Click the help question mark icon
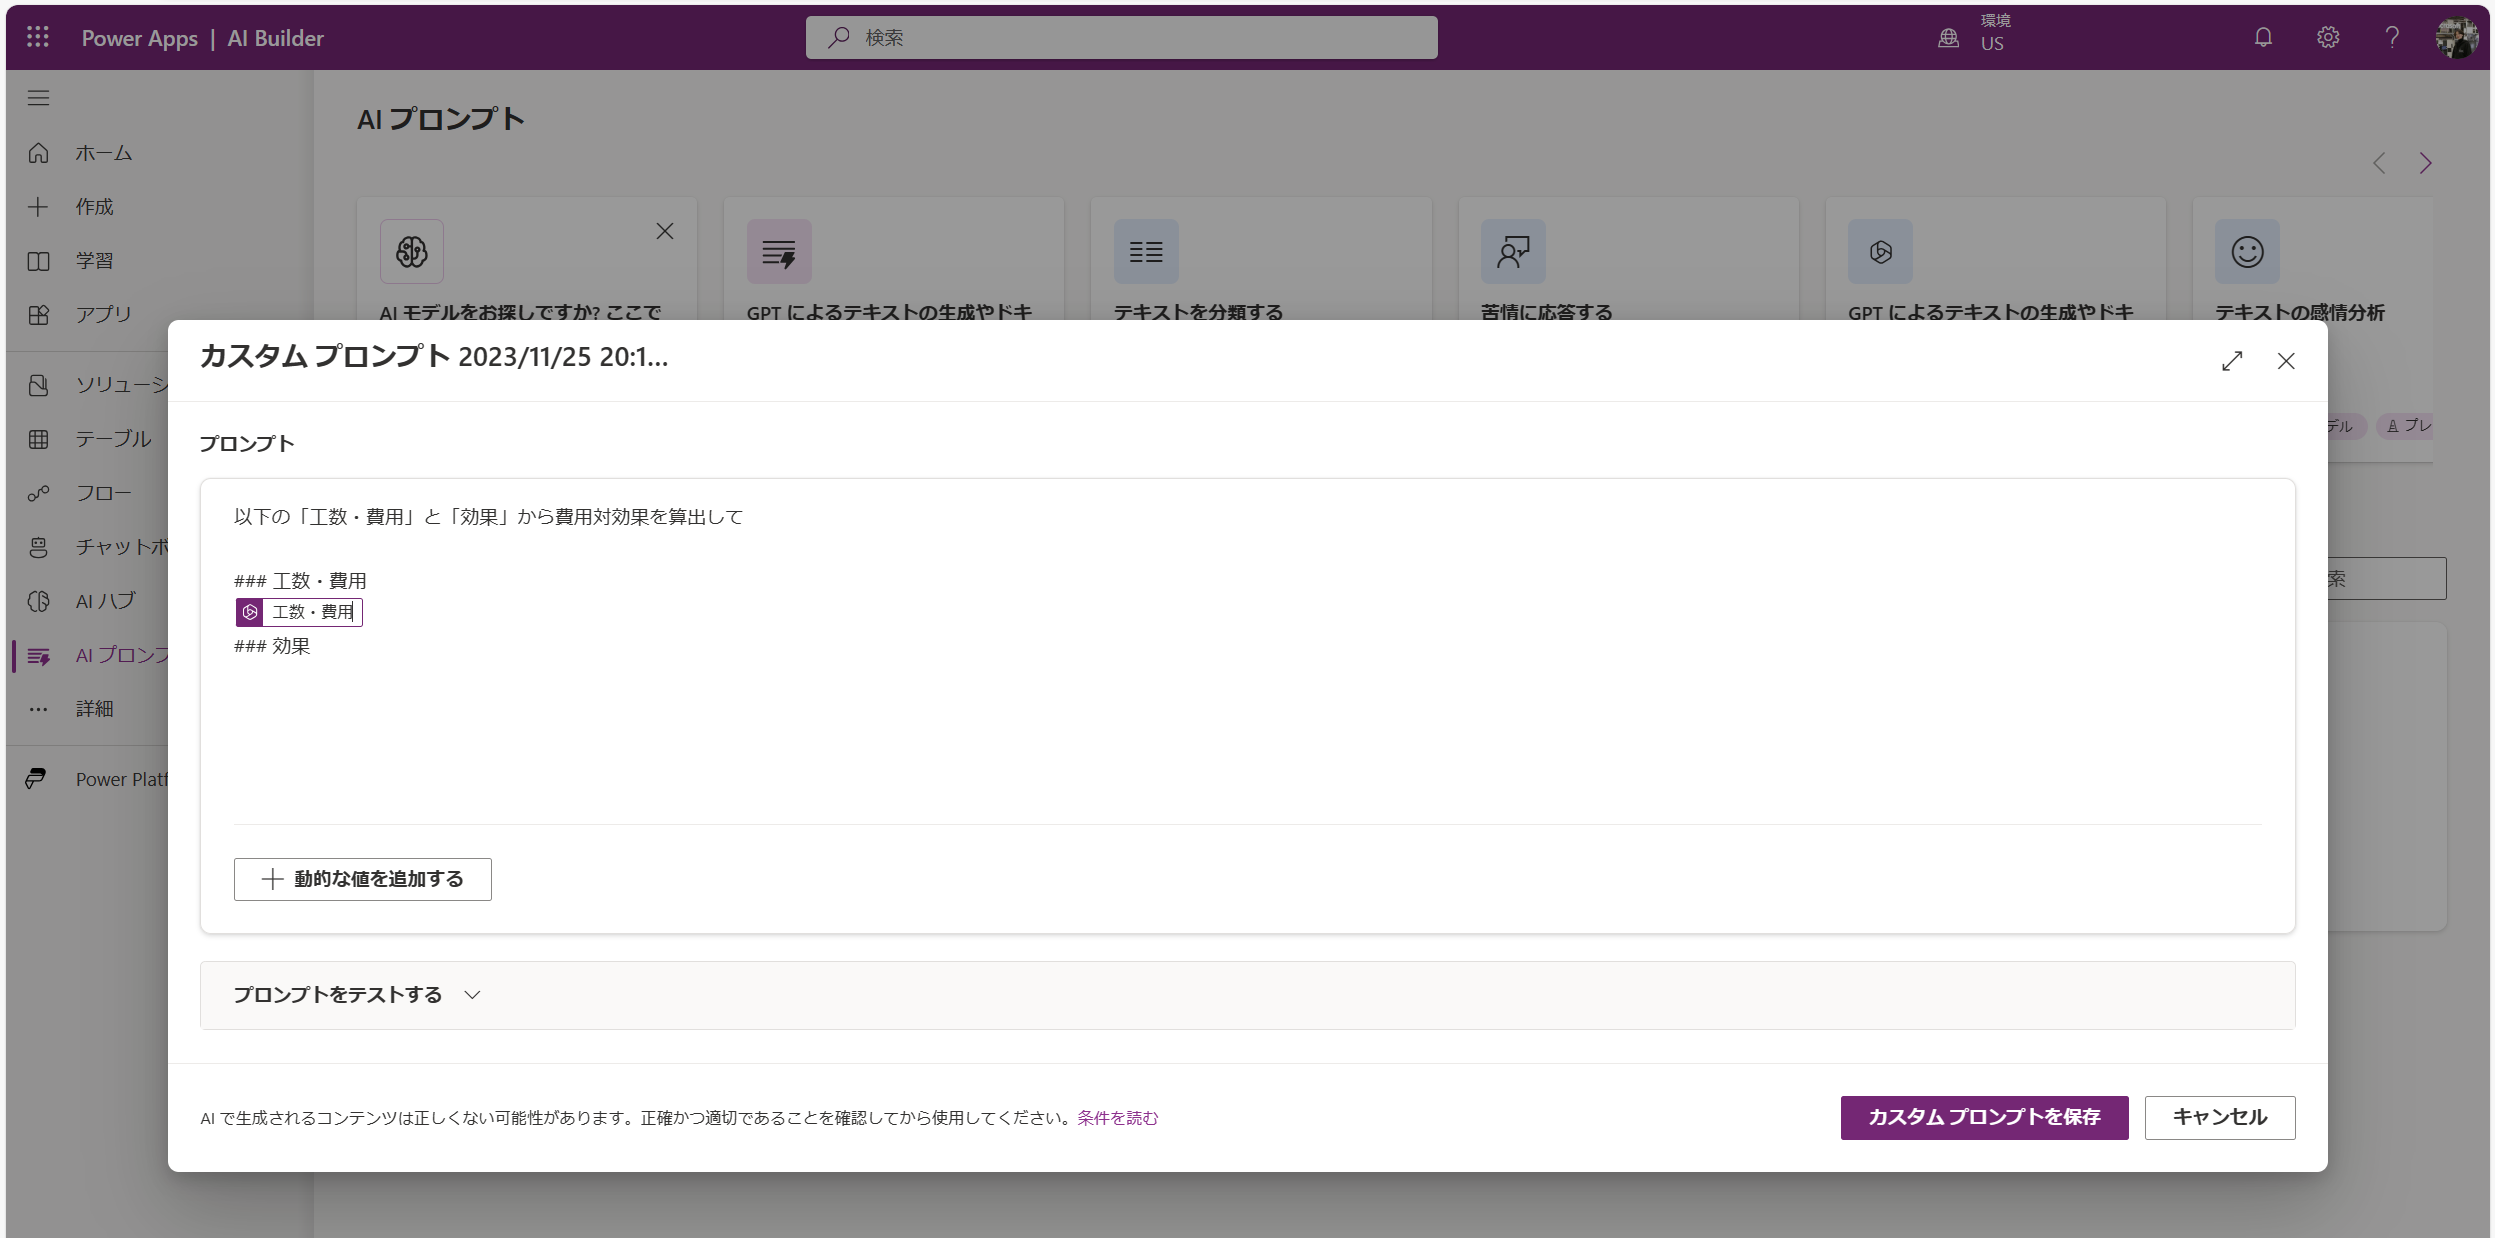 [2392, 37]
